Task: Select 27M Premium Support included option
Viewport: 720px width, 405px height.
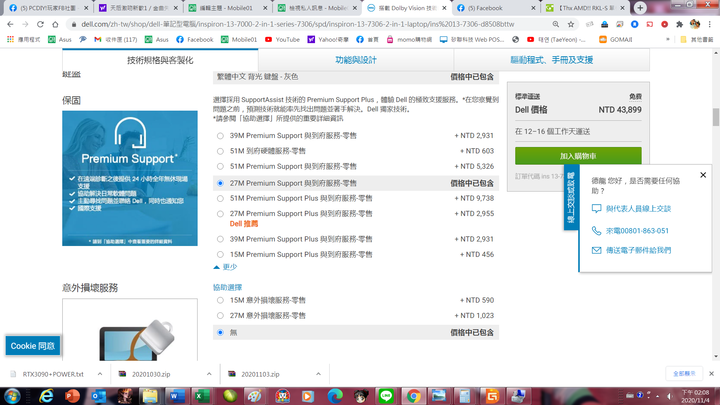Action: click(220, 183)
